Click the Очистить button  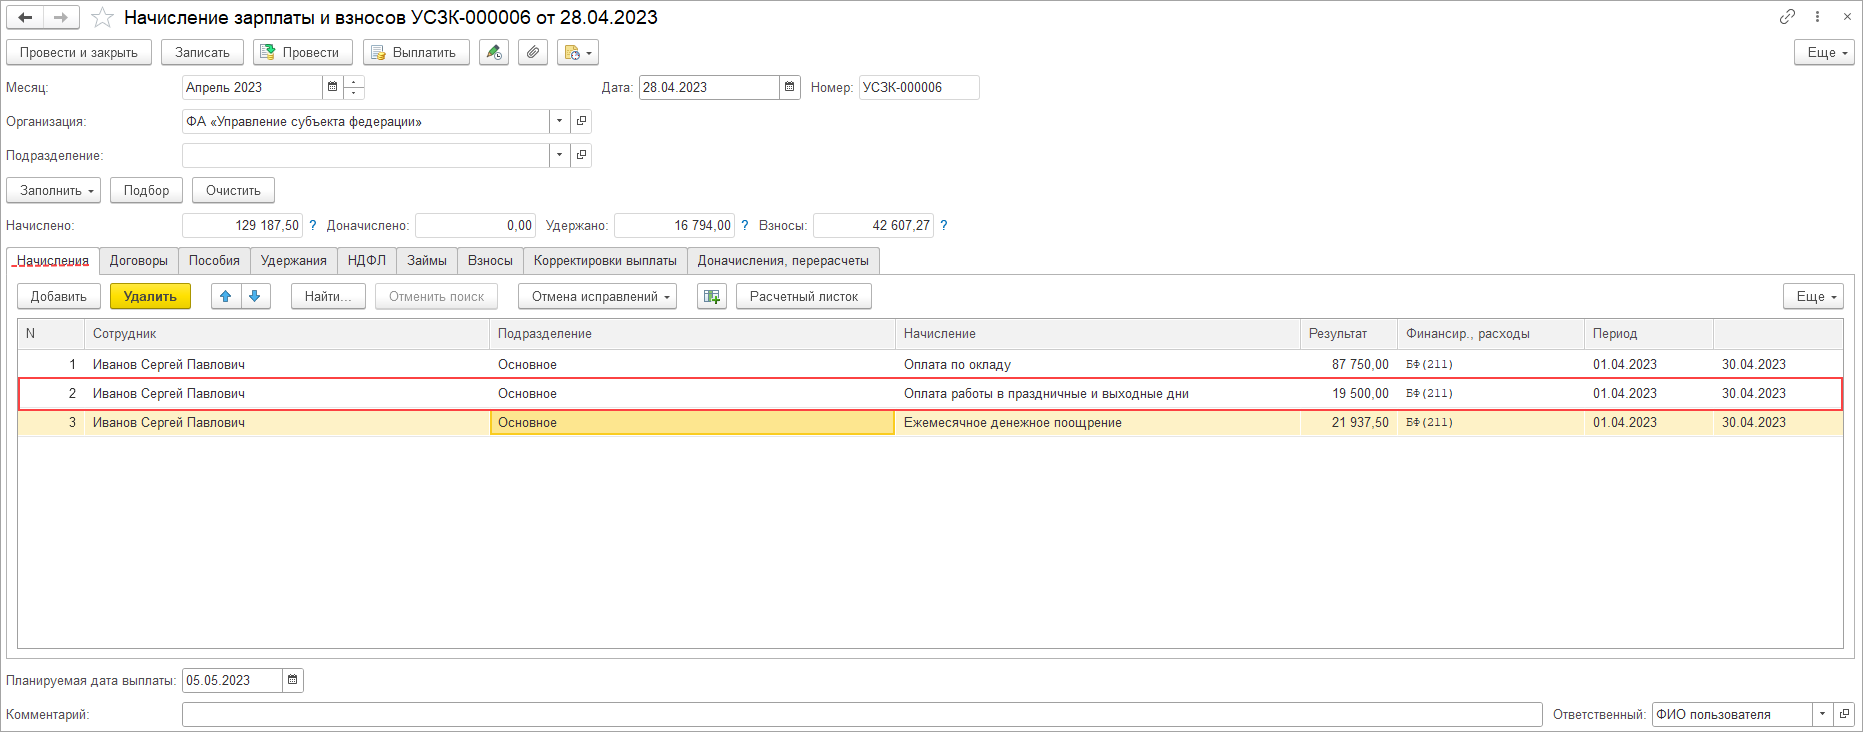pyautogui.click(x=233, y=190)
